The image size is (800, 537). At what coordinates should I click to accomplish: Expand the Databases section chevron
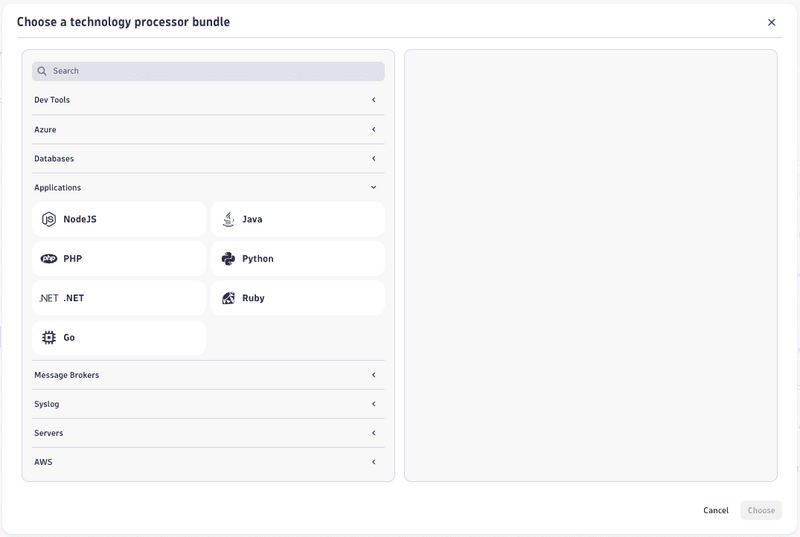[373, 158]
